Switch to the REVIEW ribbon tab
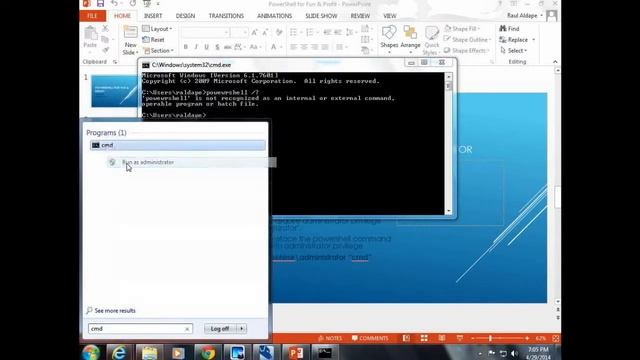 pyautogui.click(x=360, y=16)
